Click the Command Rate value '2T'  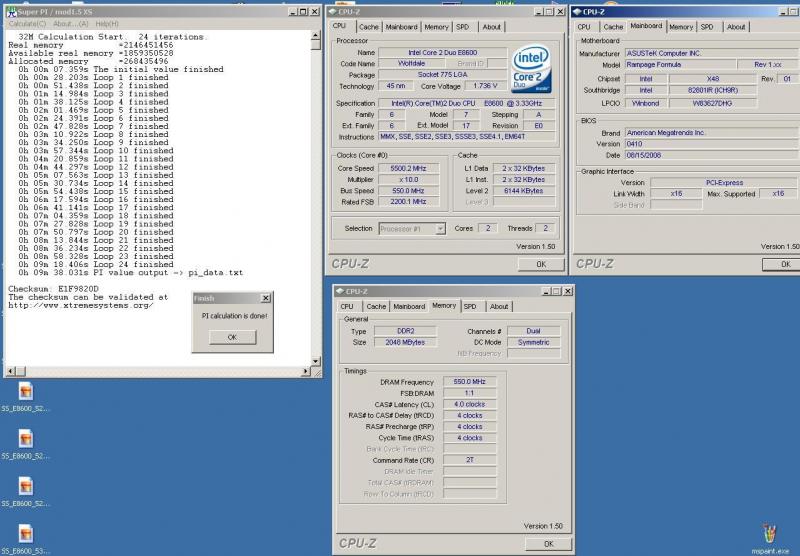pyautogui.click(x=469, y=460)
